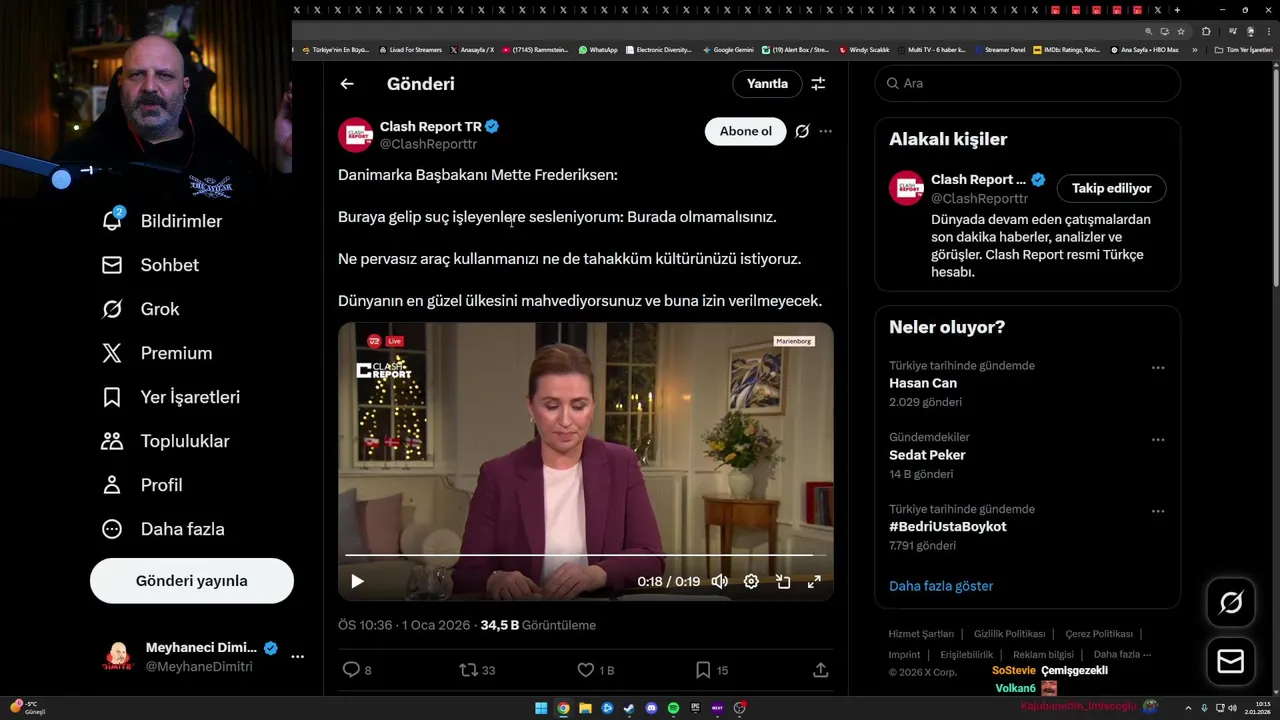Toggle video fullscreen mode

[814, 581]
